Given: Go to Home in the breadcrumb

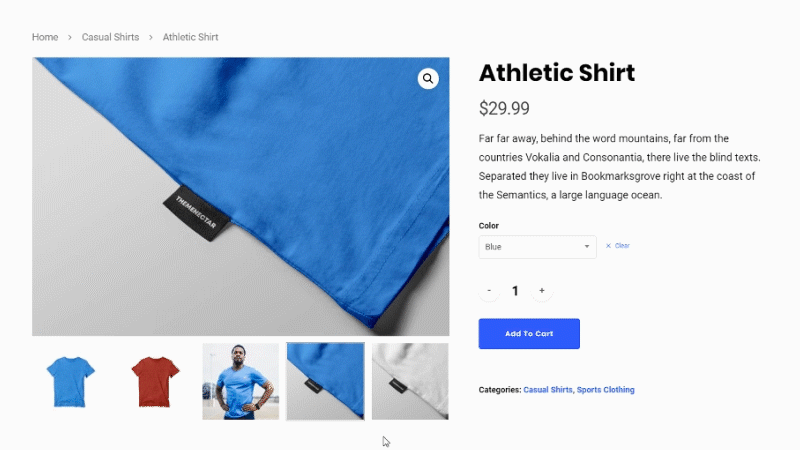Looking at the screenshot, I should tap(45, 37).
